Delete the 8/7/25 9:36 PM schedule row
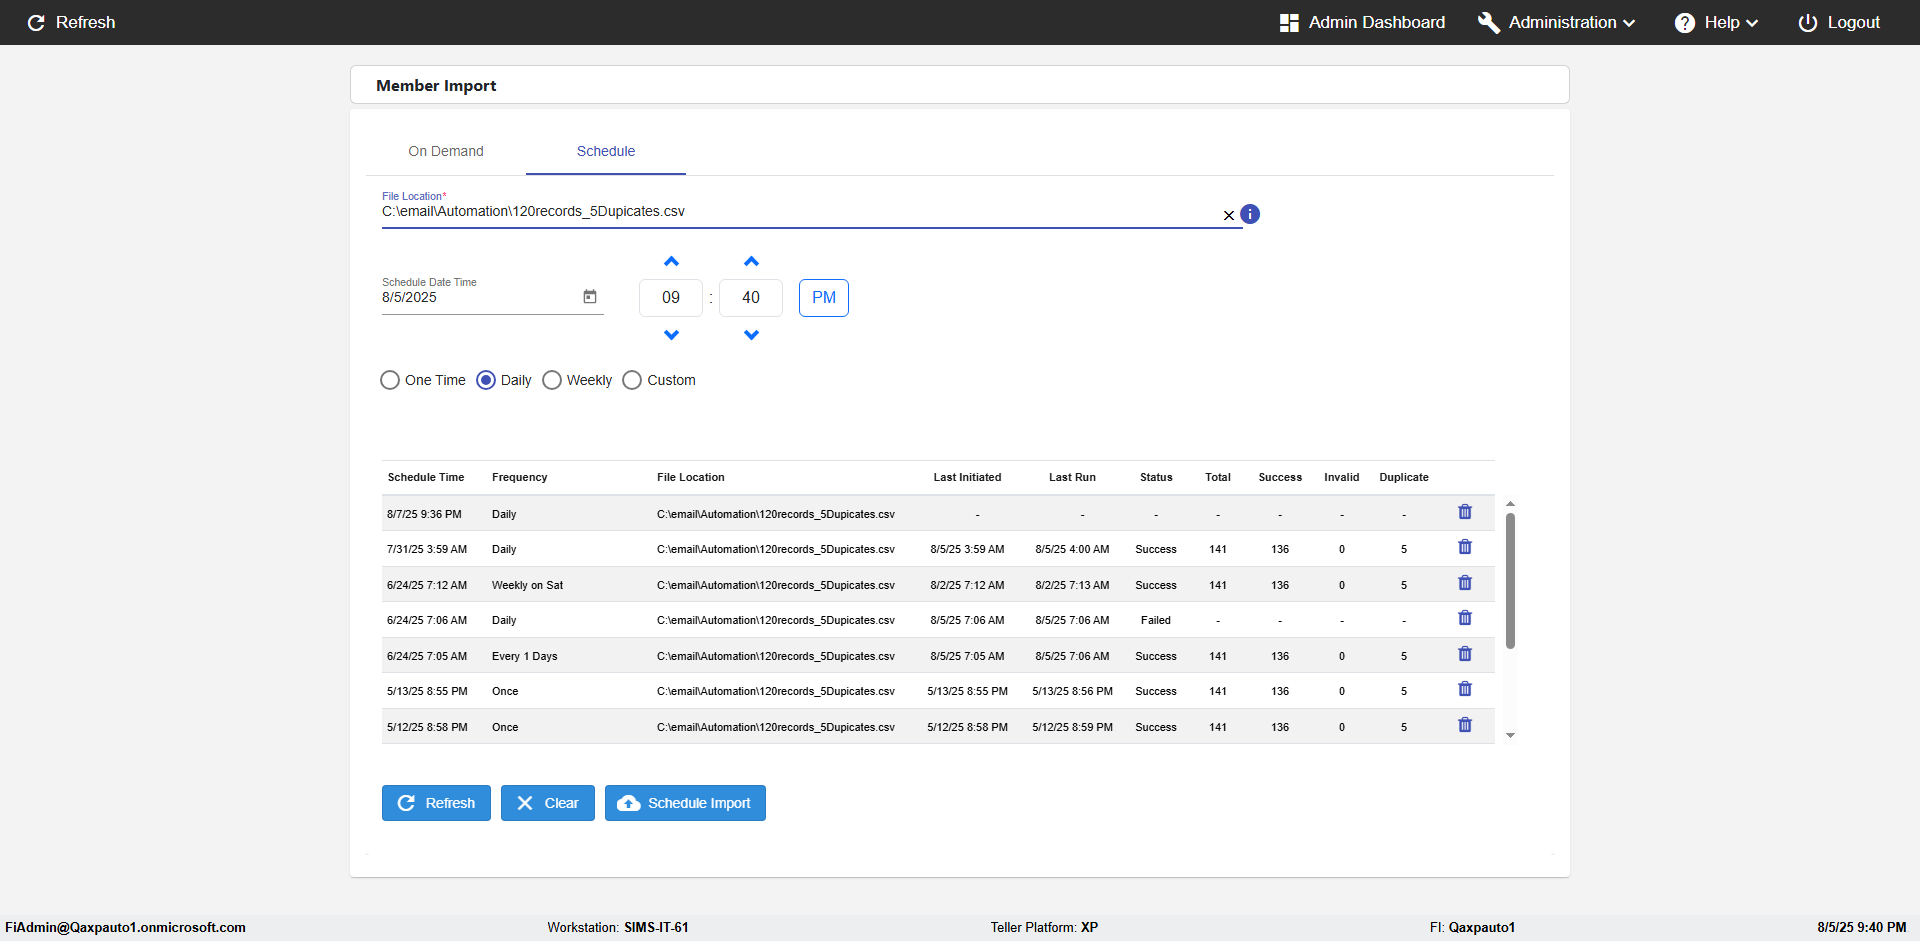This screenshot has height=941, width=1920. [x=1465, y=512]
